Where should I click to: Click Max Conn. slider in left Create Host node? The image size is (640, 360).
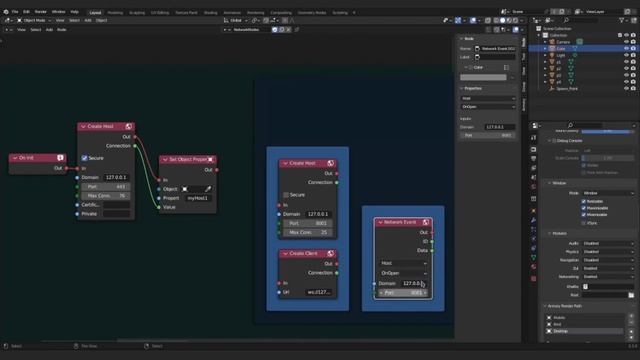[106, 196]
